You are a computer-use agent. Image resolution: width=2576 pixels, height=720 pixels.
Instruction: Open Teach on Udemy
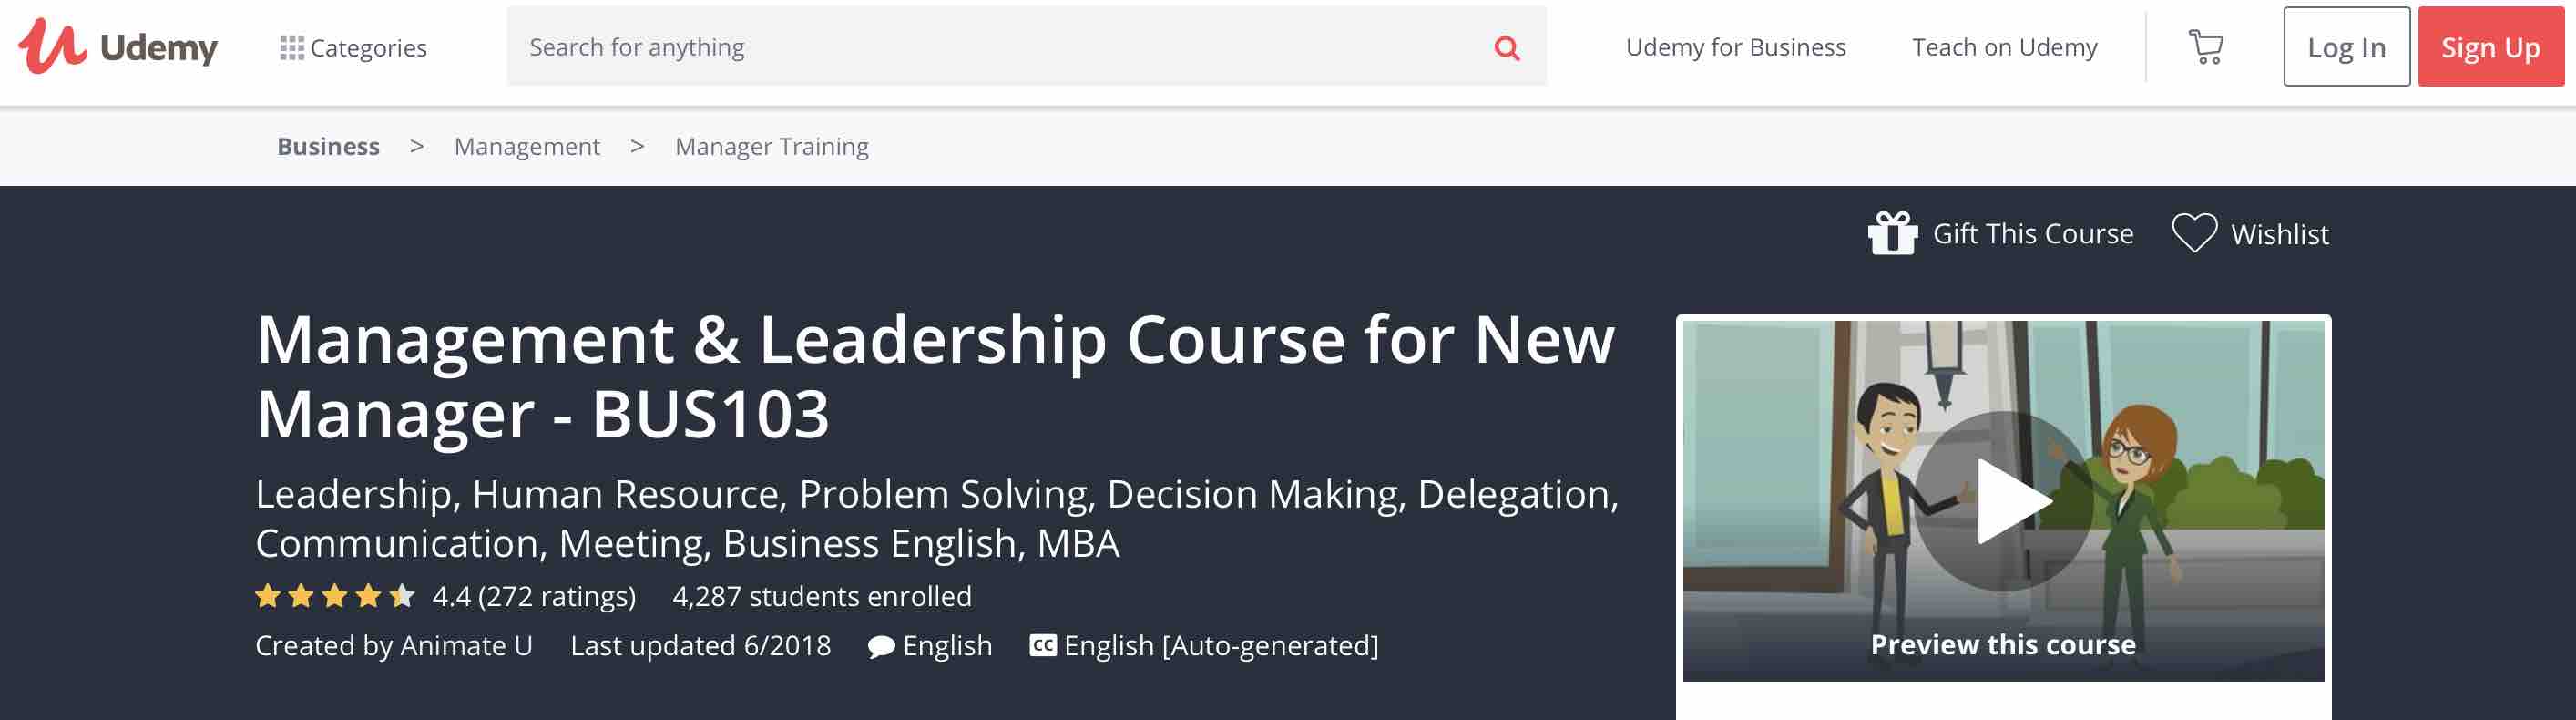tap(2004, 47)
